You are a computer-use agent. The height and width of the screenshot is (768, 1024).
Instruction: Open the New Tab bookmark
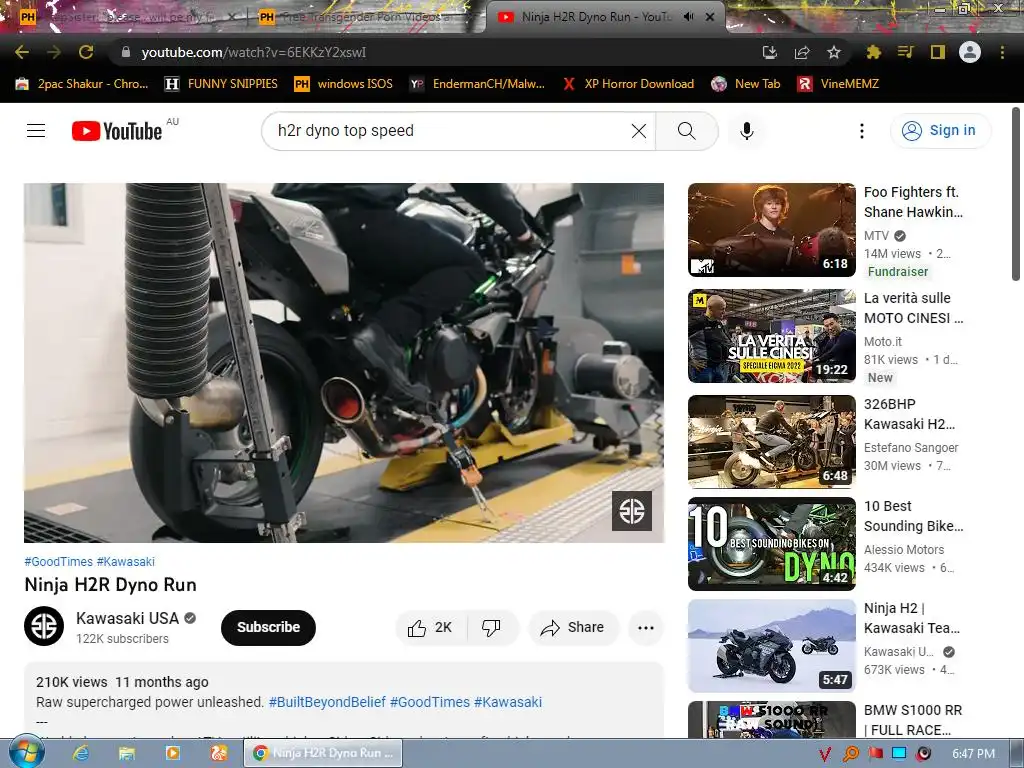tap(746, 84)
